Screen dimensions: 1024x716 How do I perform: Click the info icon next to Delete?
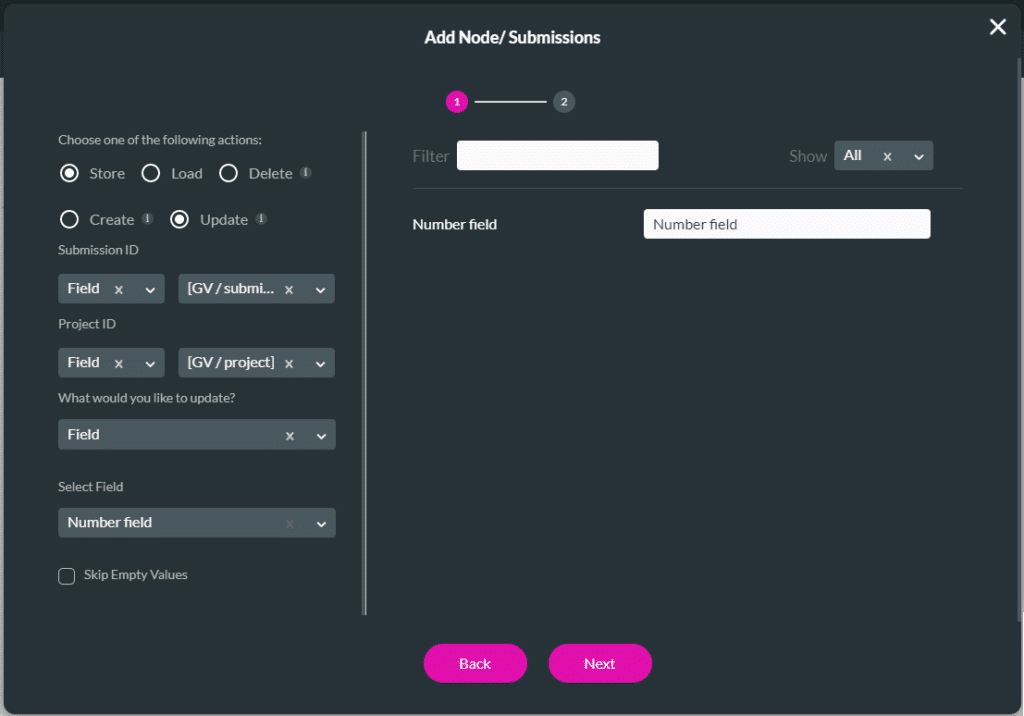[306, 172]
